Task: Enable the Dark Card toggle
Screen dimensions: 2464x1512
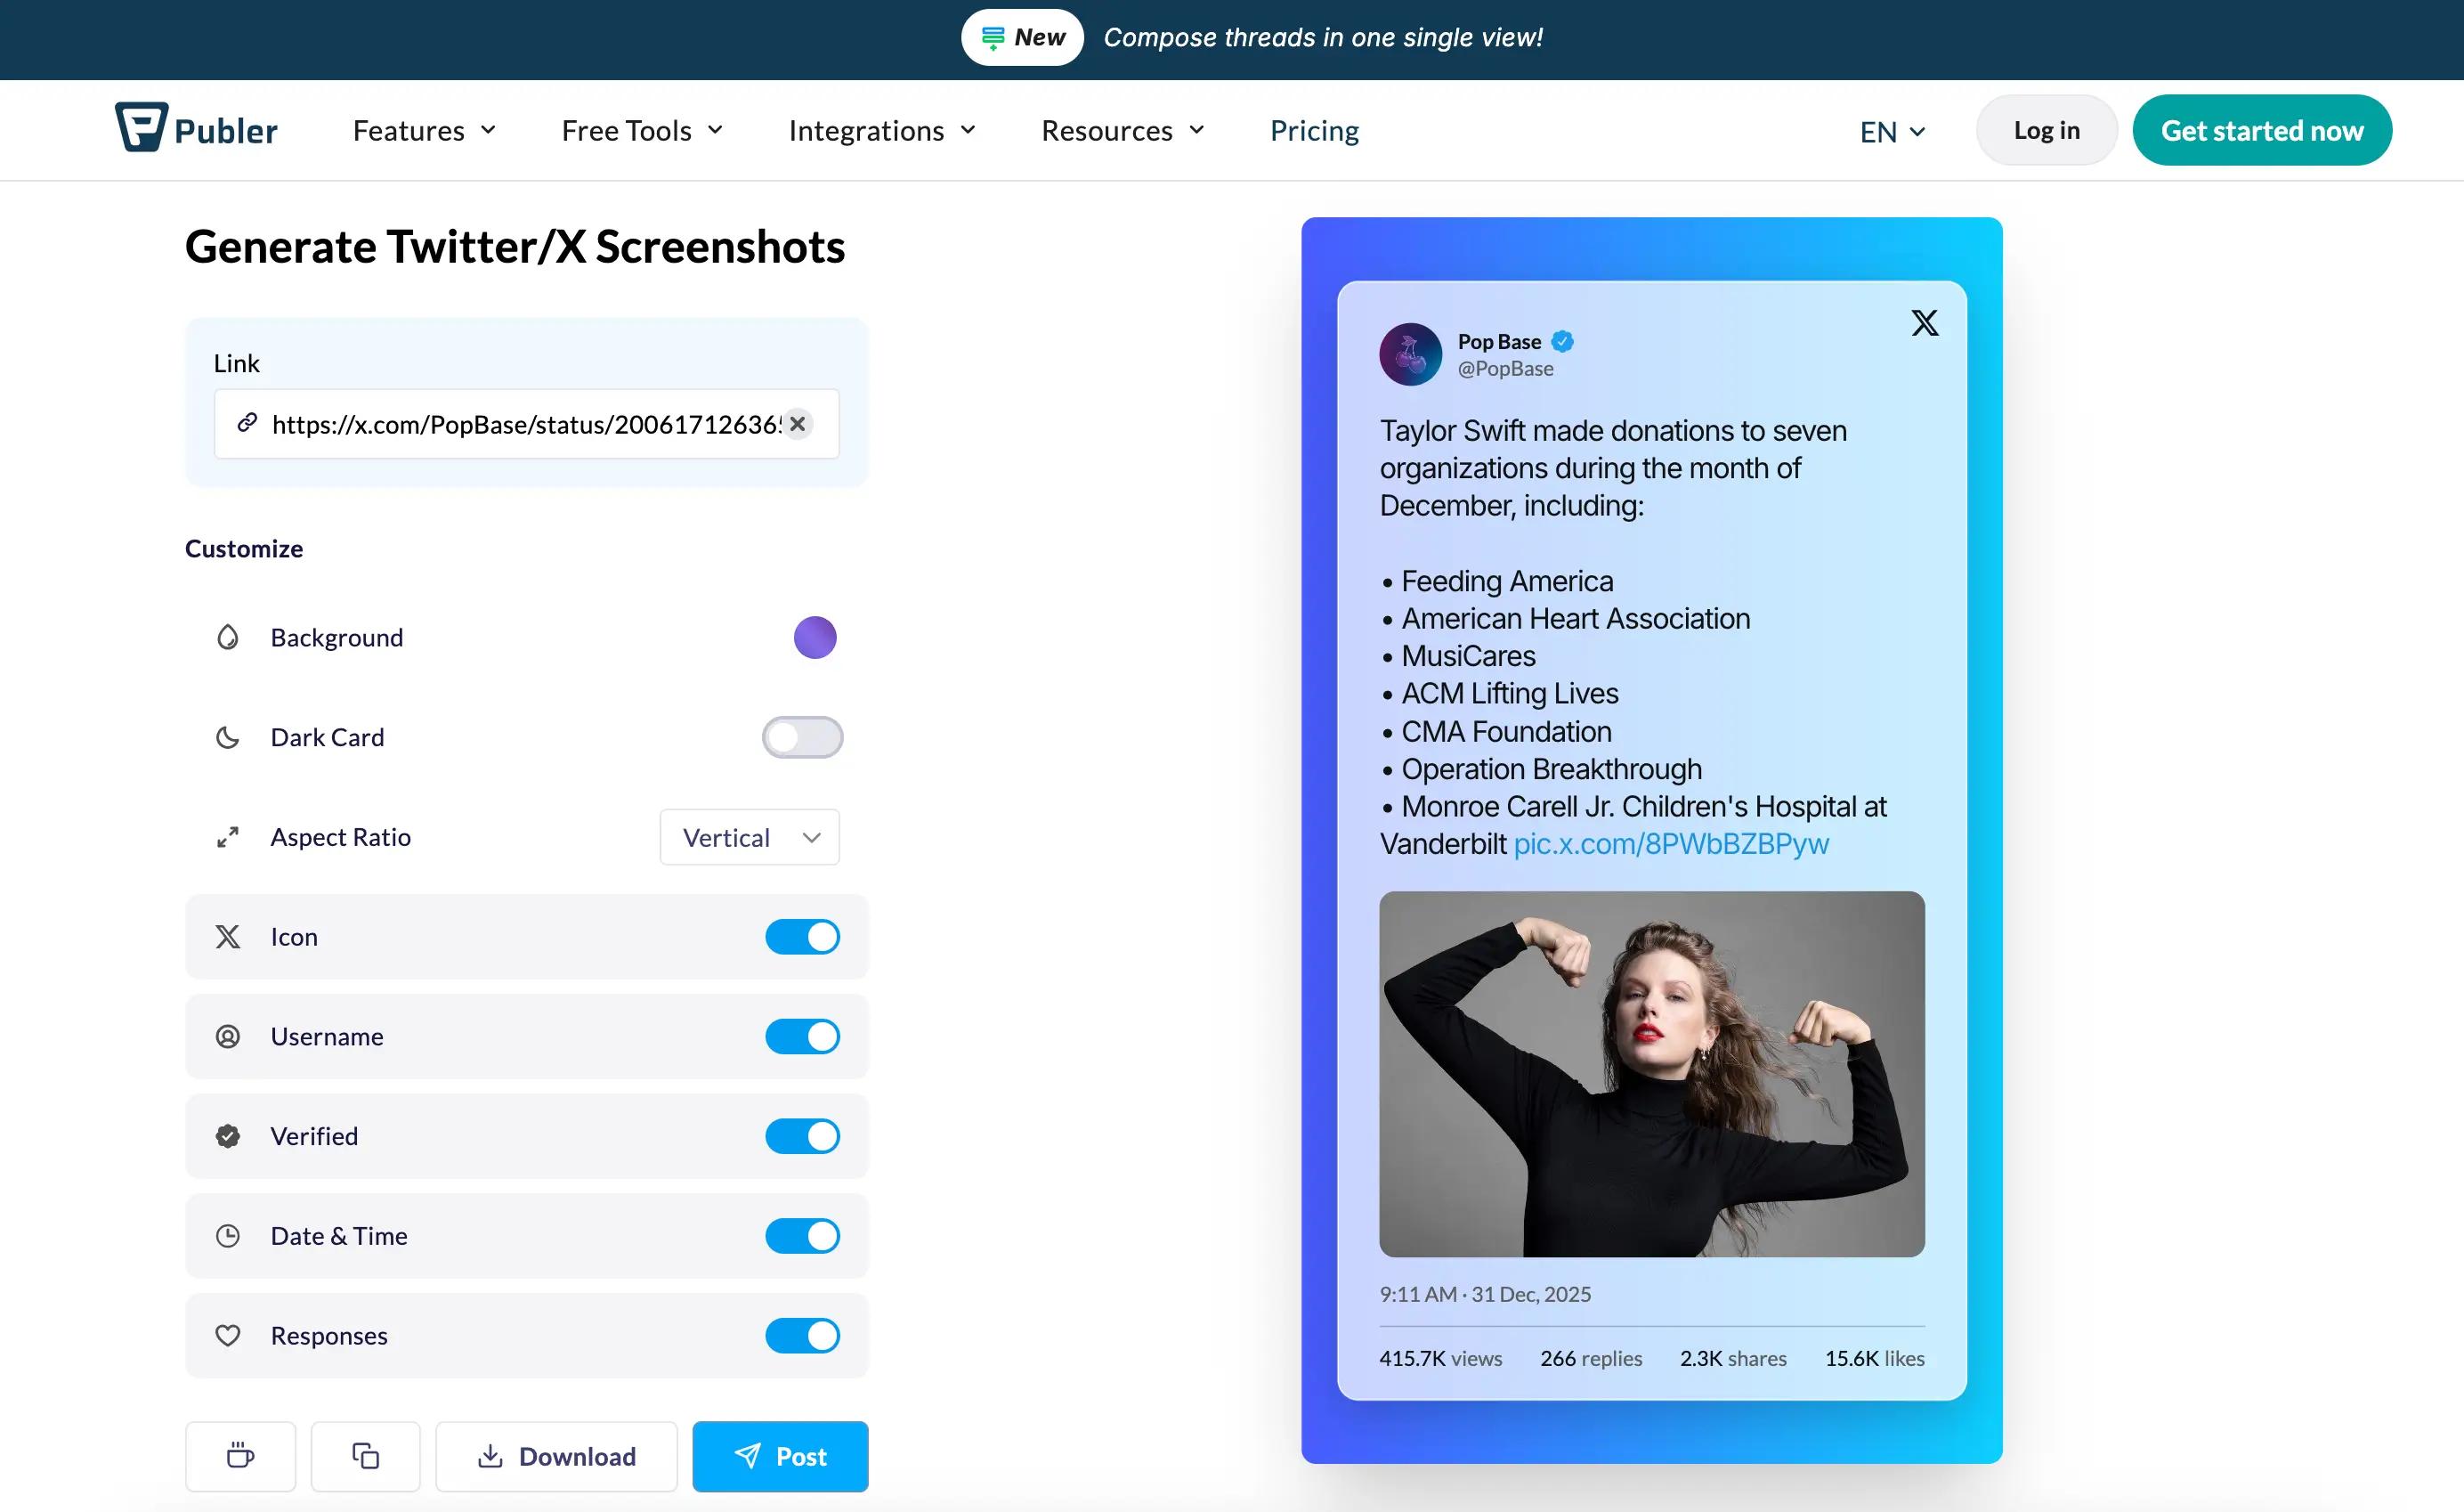Action: 802,737
